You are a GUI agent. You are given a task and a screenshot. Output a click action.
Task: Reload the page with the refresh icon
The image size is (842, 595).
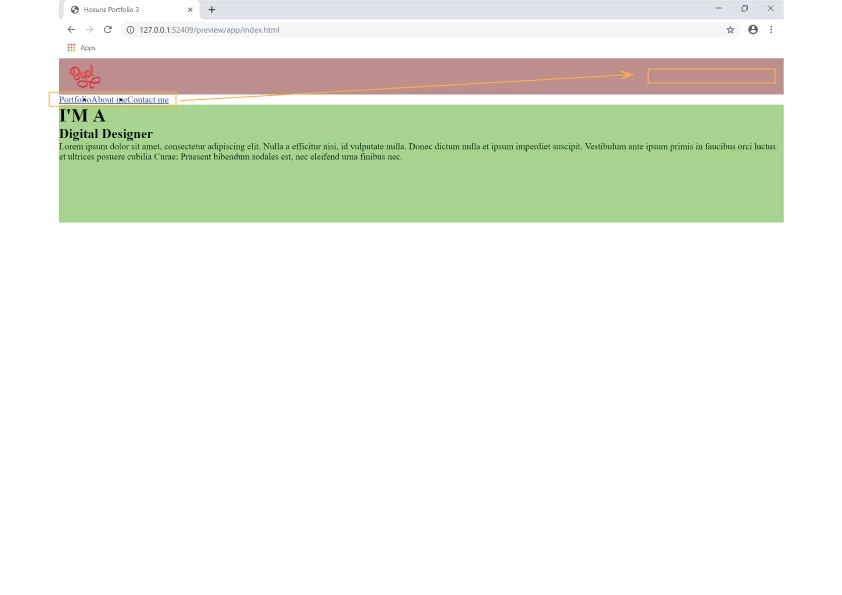coord(107,30)
